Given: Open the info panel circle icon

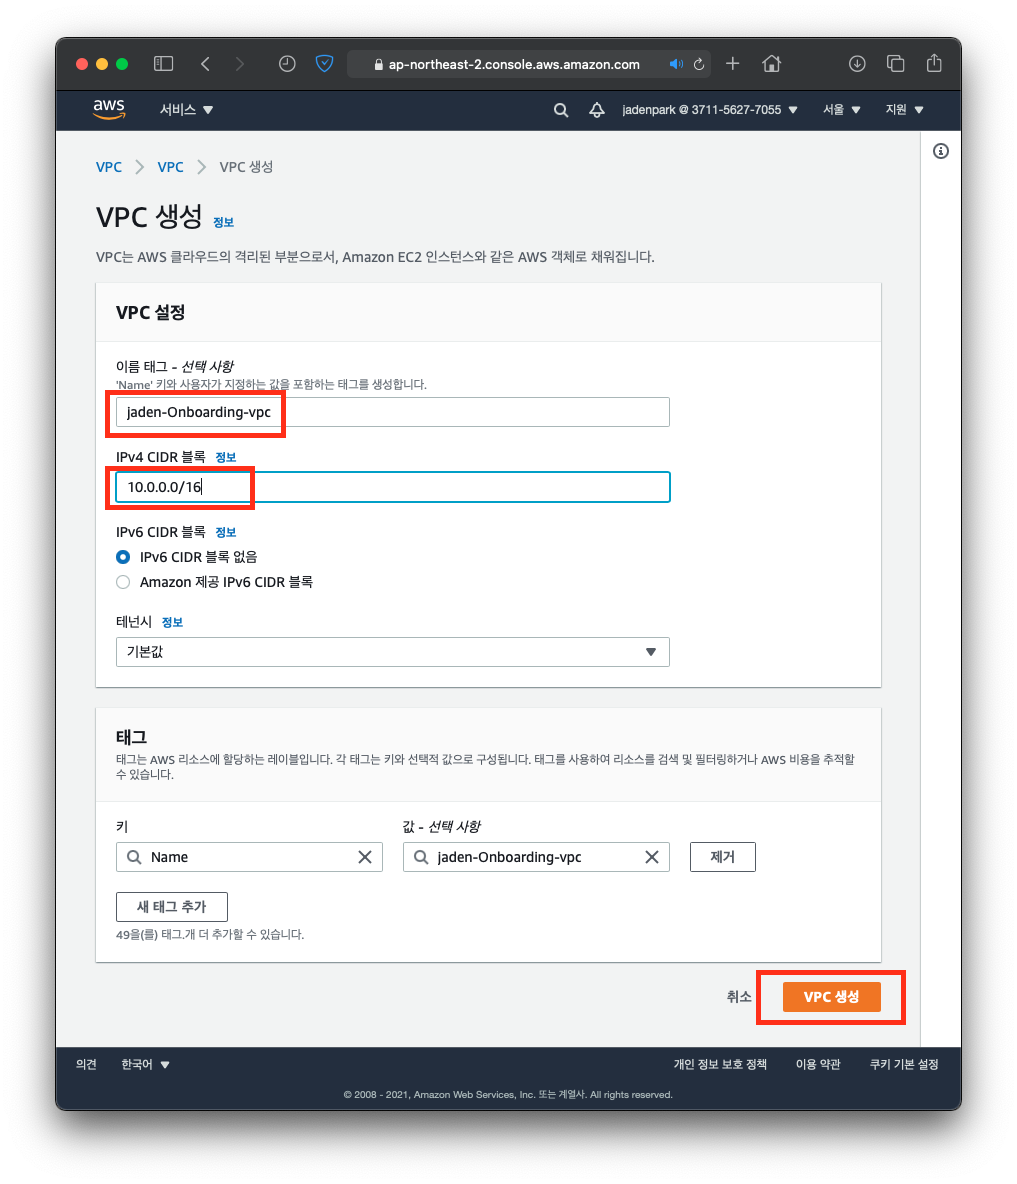Looking at the screenshot, I should pos(941,151).
